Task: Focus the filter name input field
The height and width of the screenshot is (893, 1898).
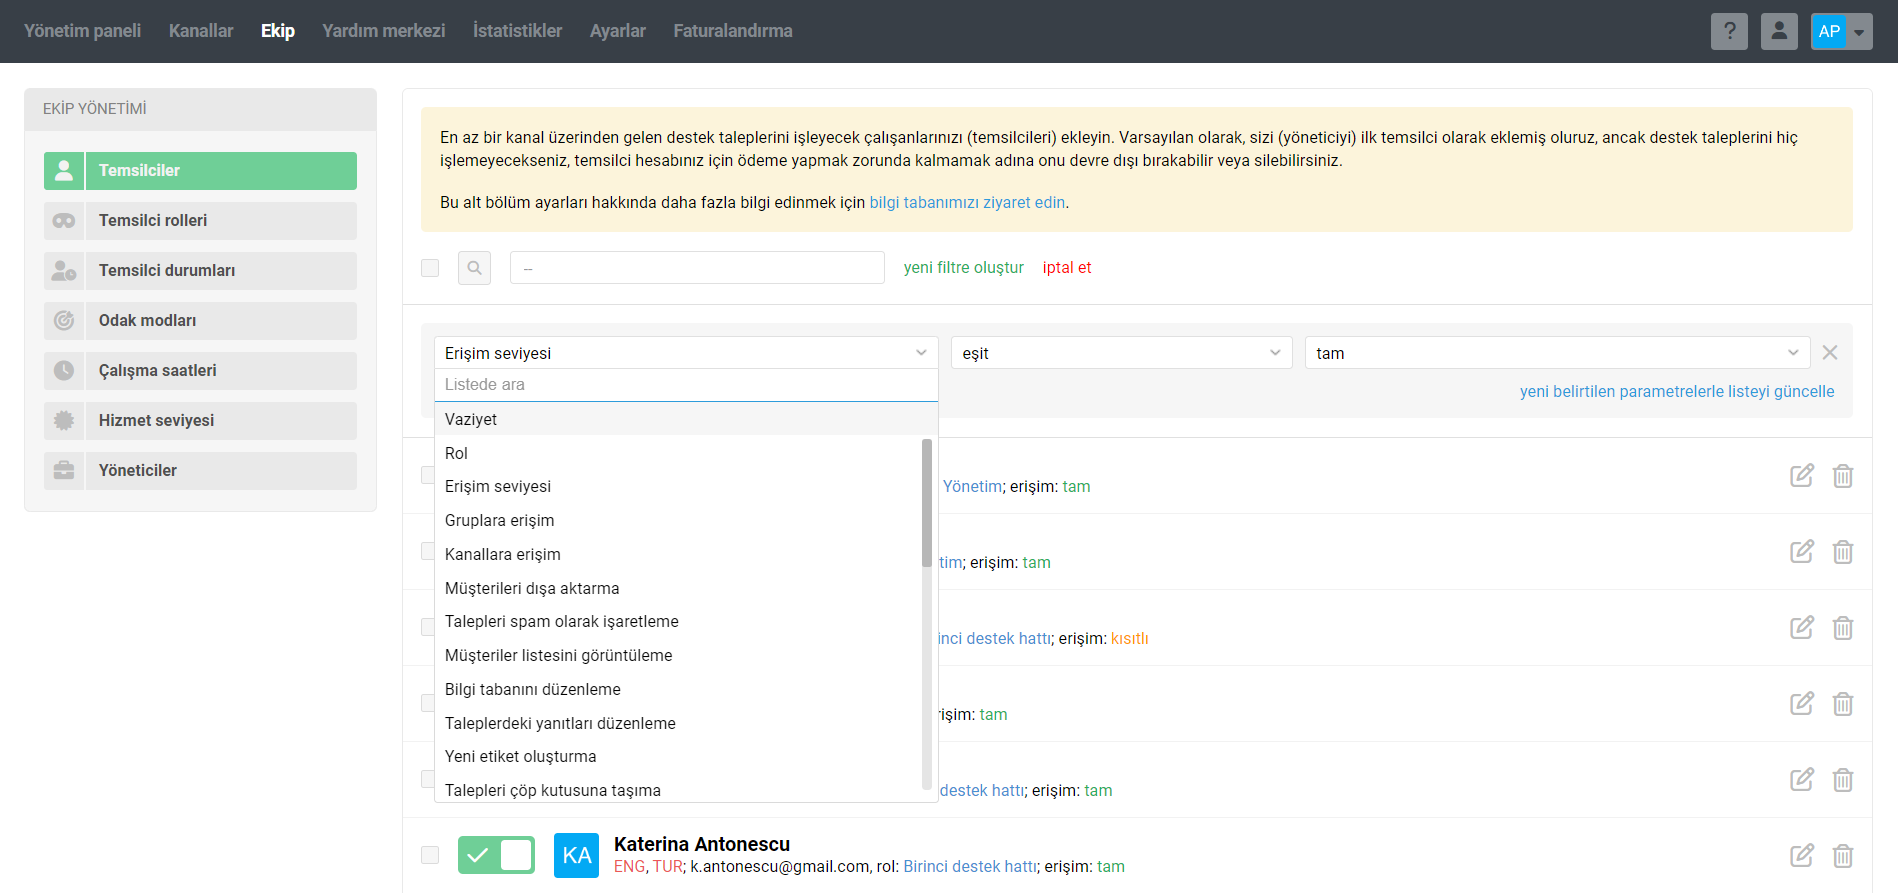Action: [x=697, y=268]
